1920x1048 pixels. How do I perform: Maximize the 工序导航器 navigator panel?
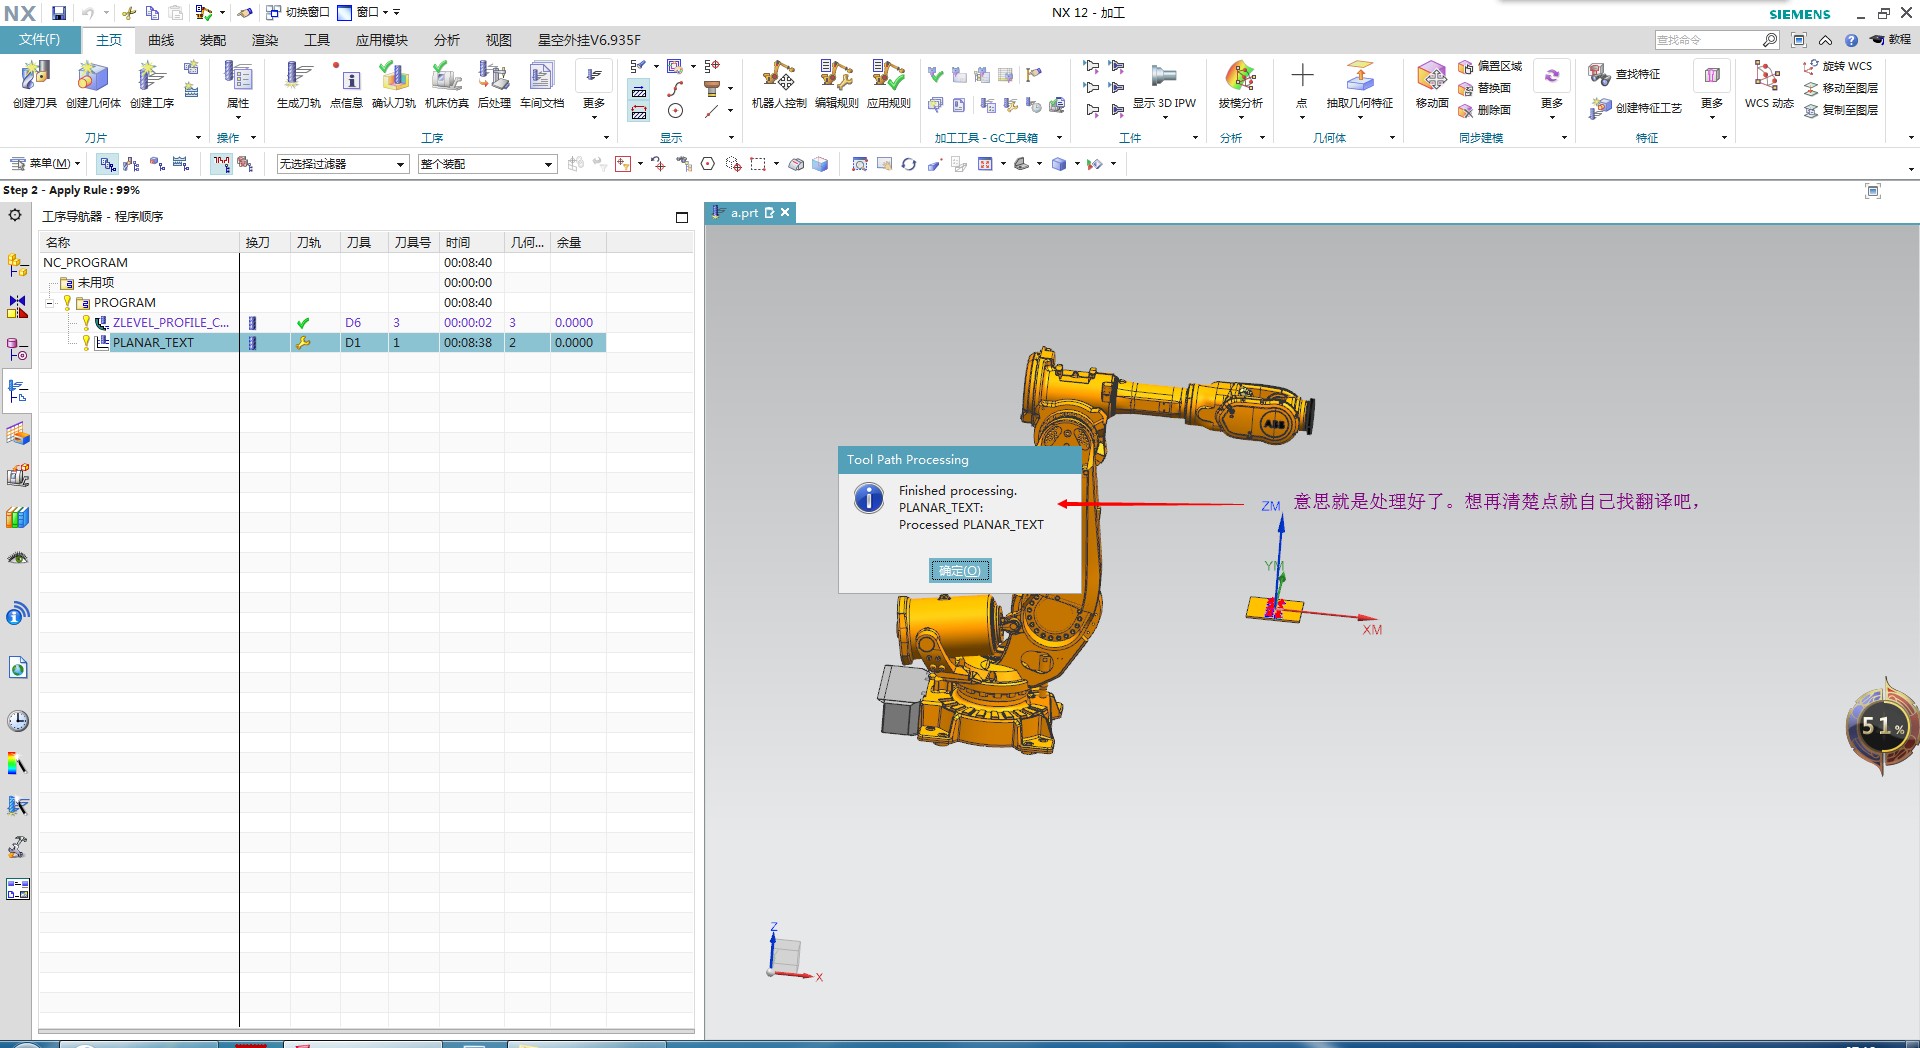[682, 217]
